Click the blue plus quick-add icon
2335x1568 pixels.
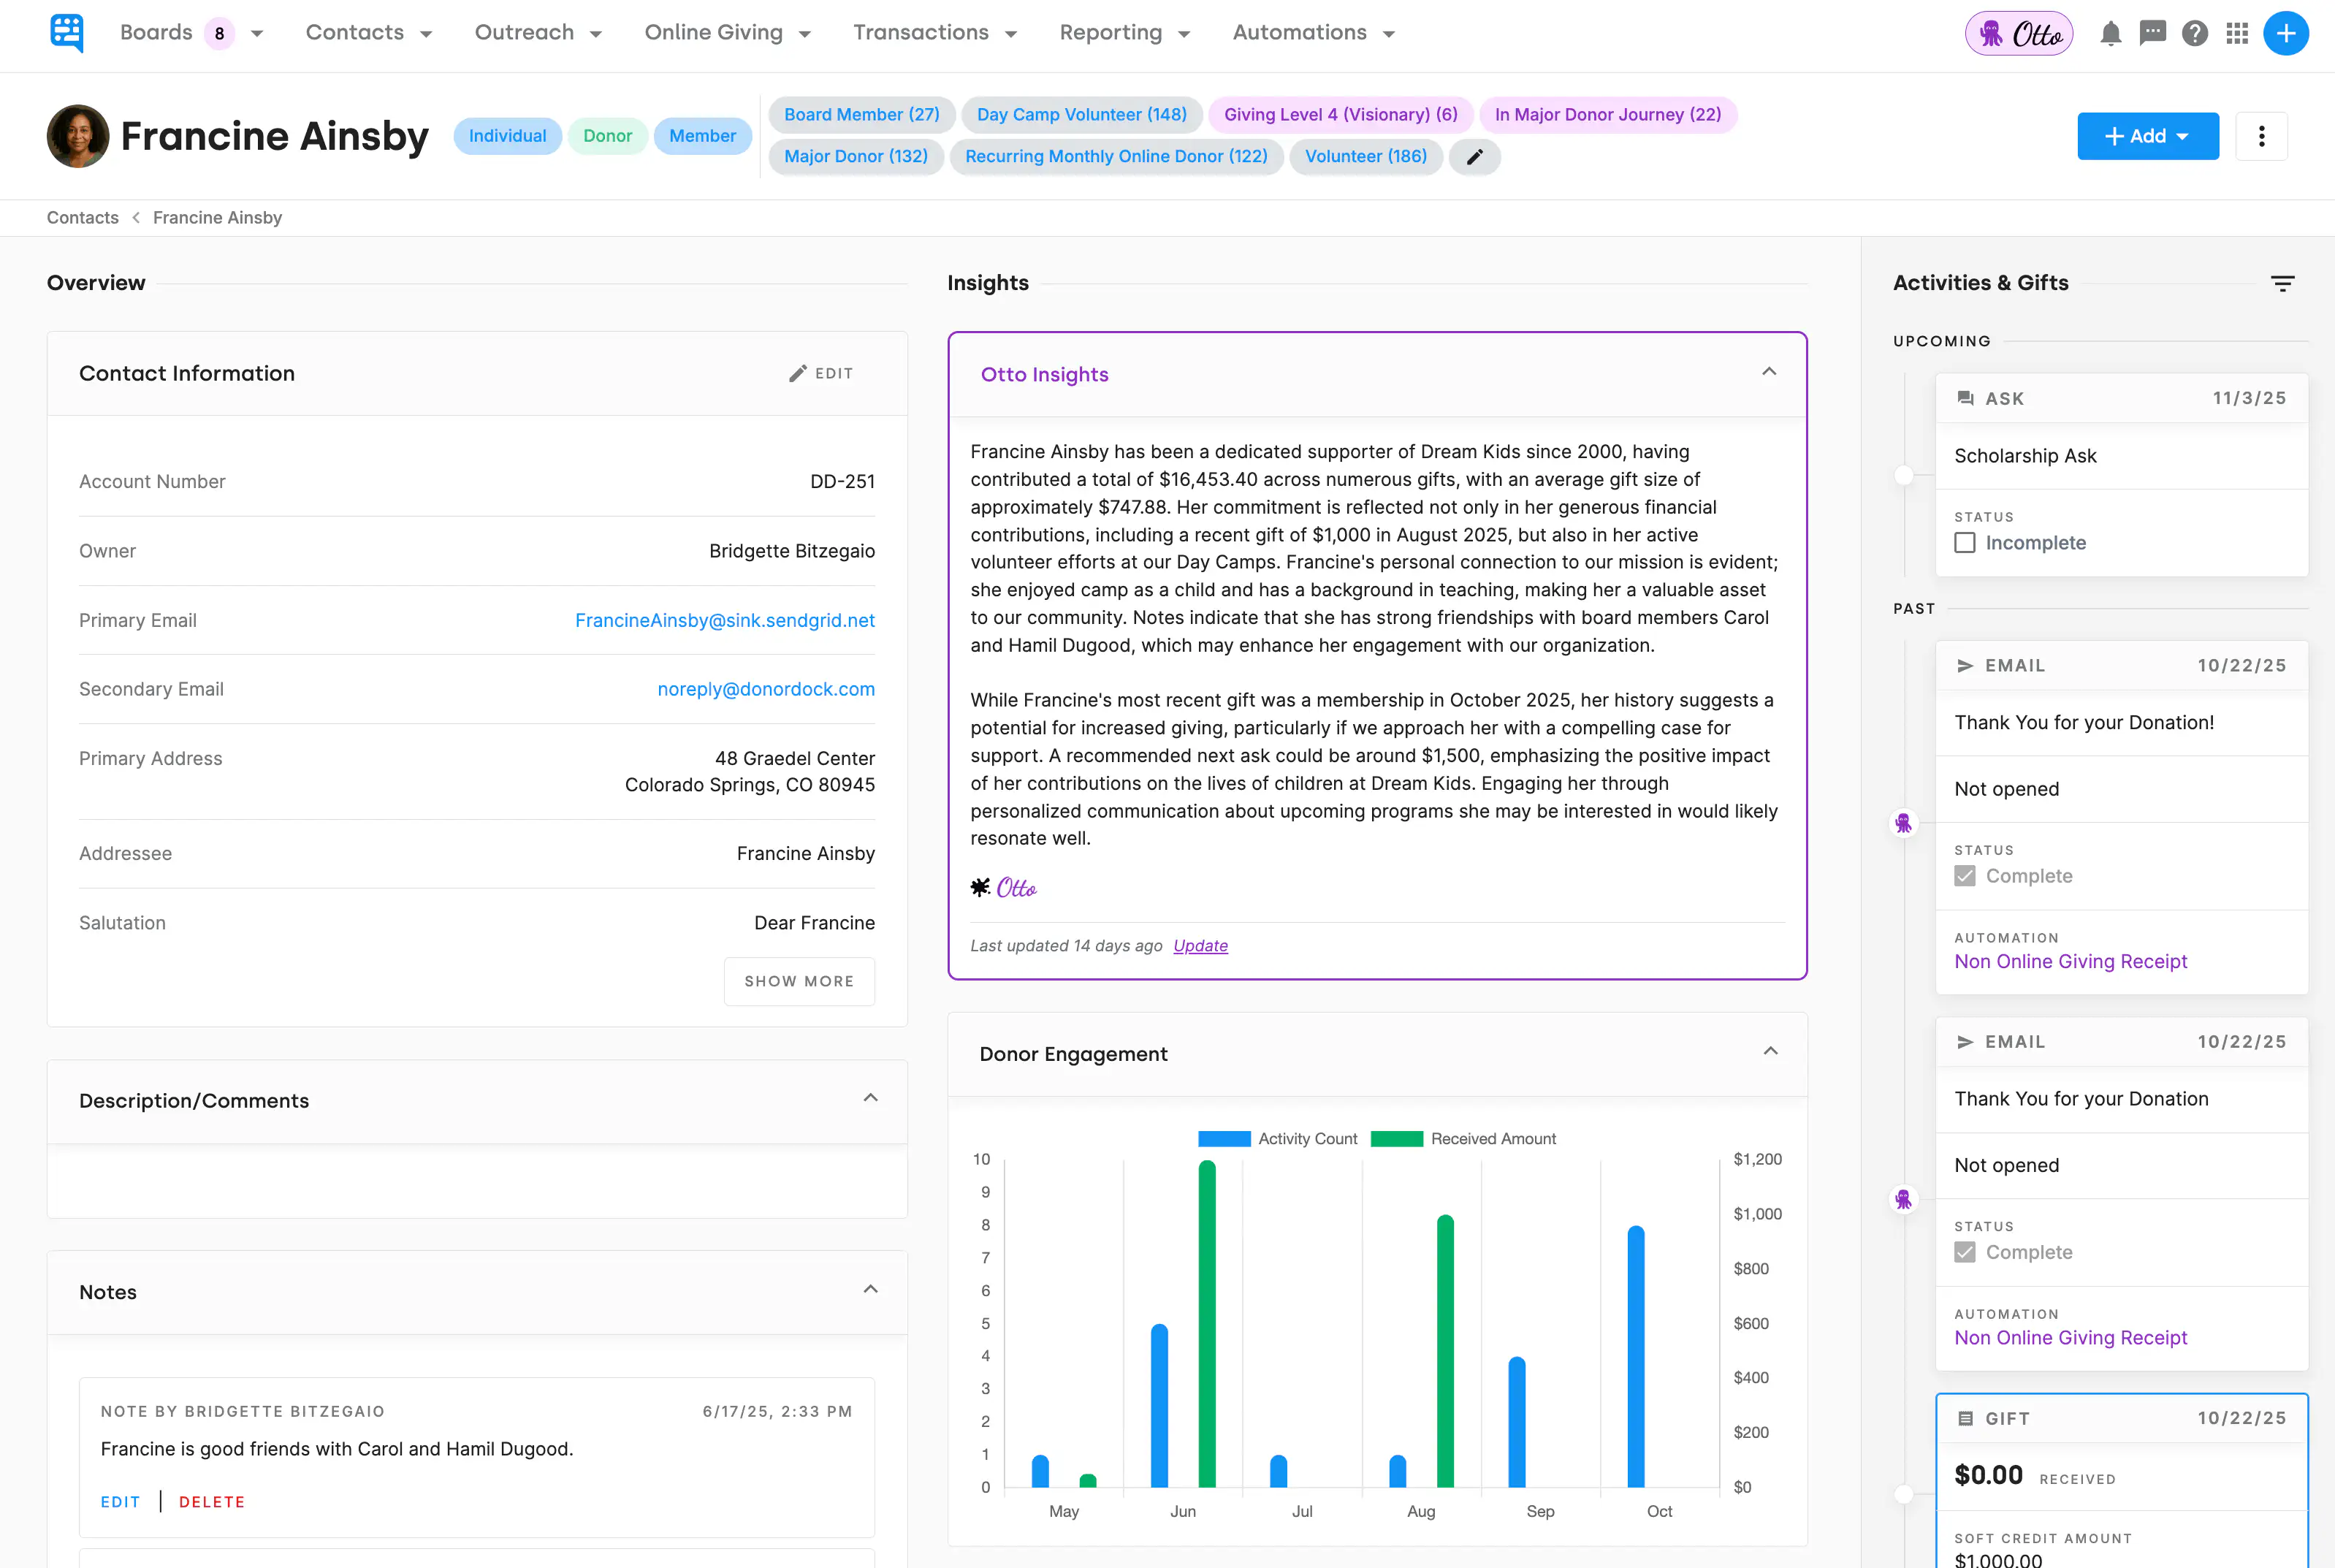[2285, 33]
